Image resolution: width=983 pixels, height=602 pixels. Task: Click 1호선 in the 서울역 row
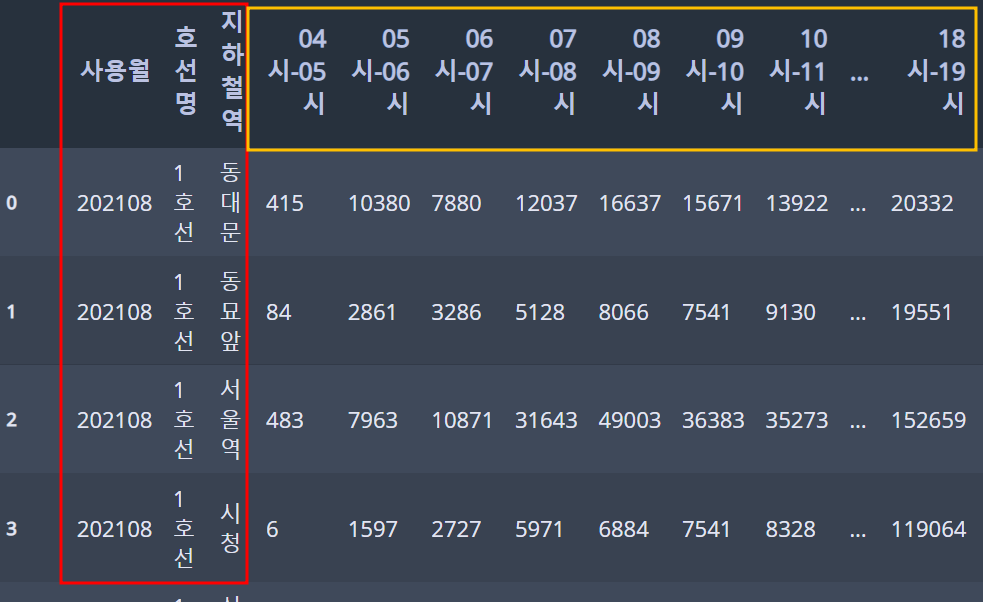click(x=184, y=420)
